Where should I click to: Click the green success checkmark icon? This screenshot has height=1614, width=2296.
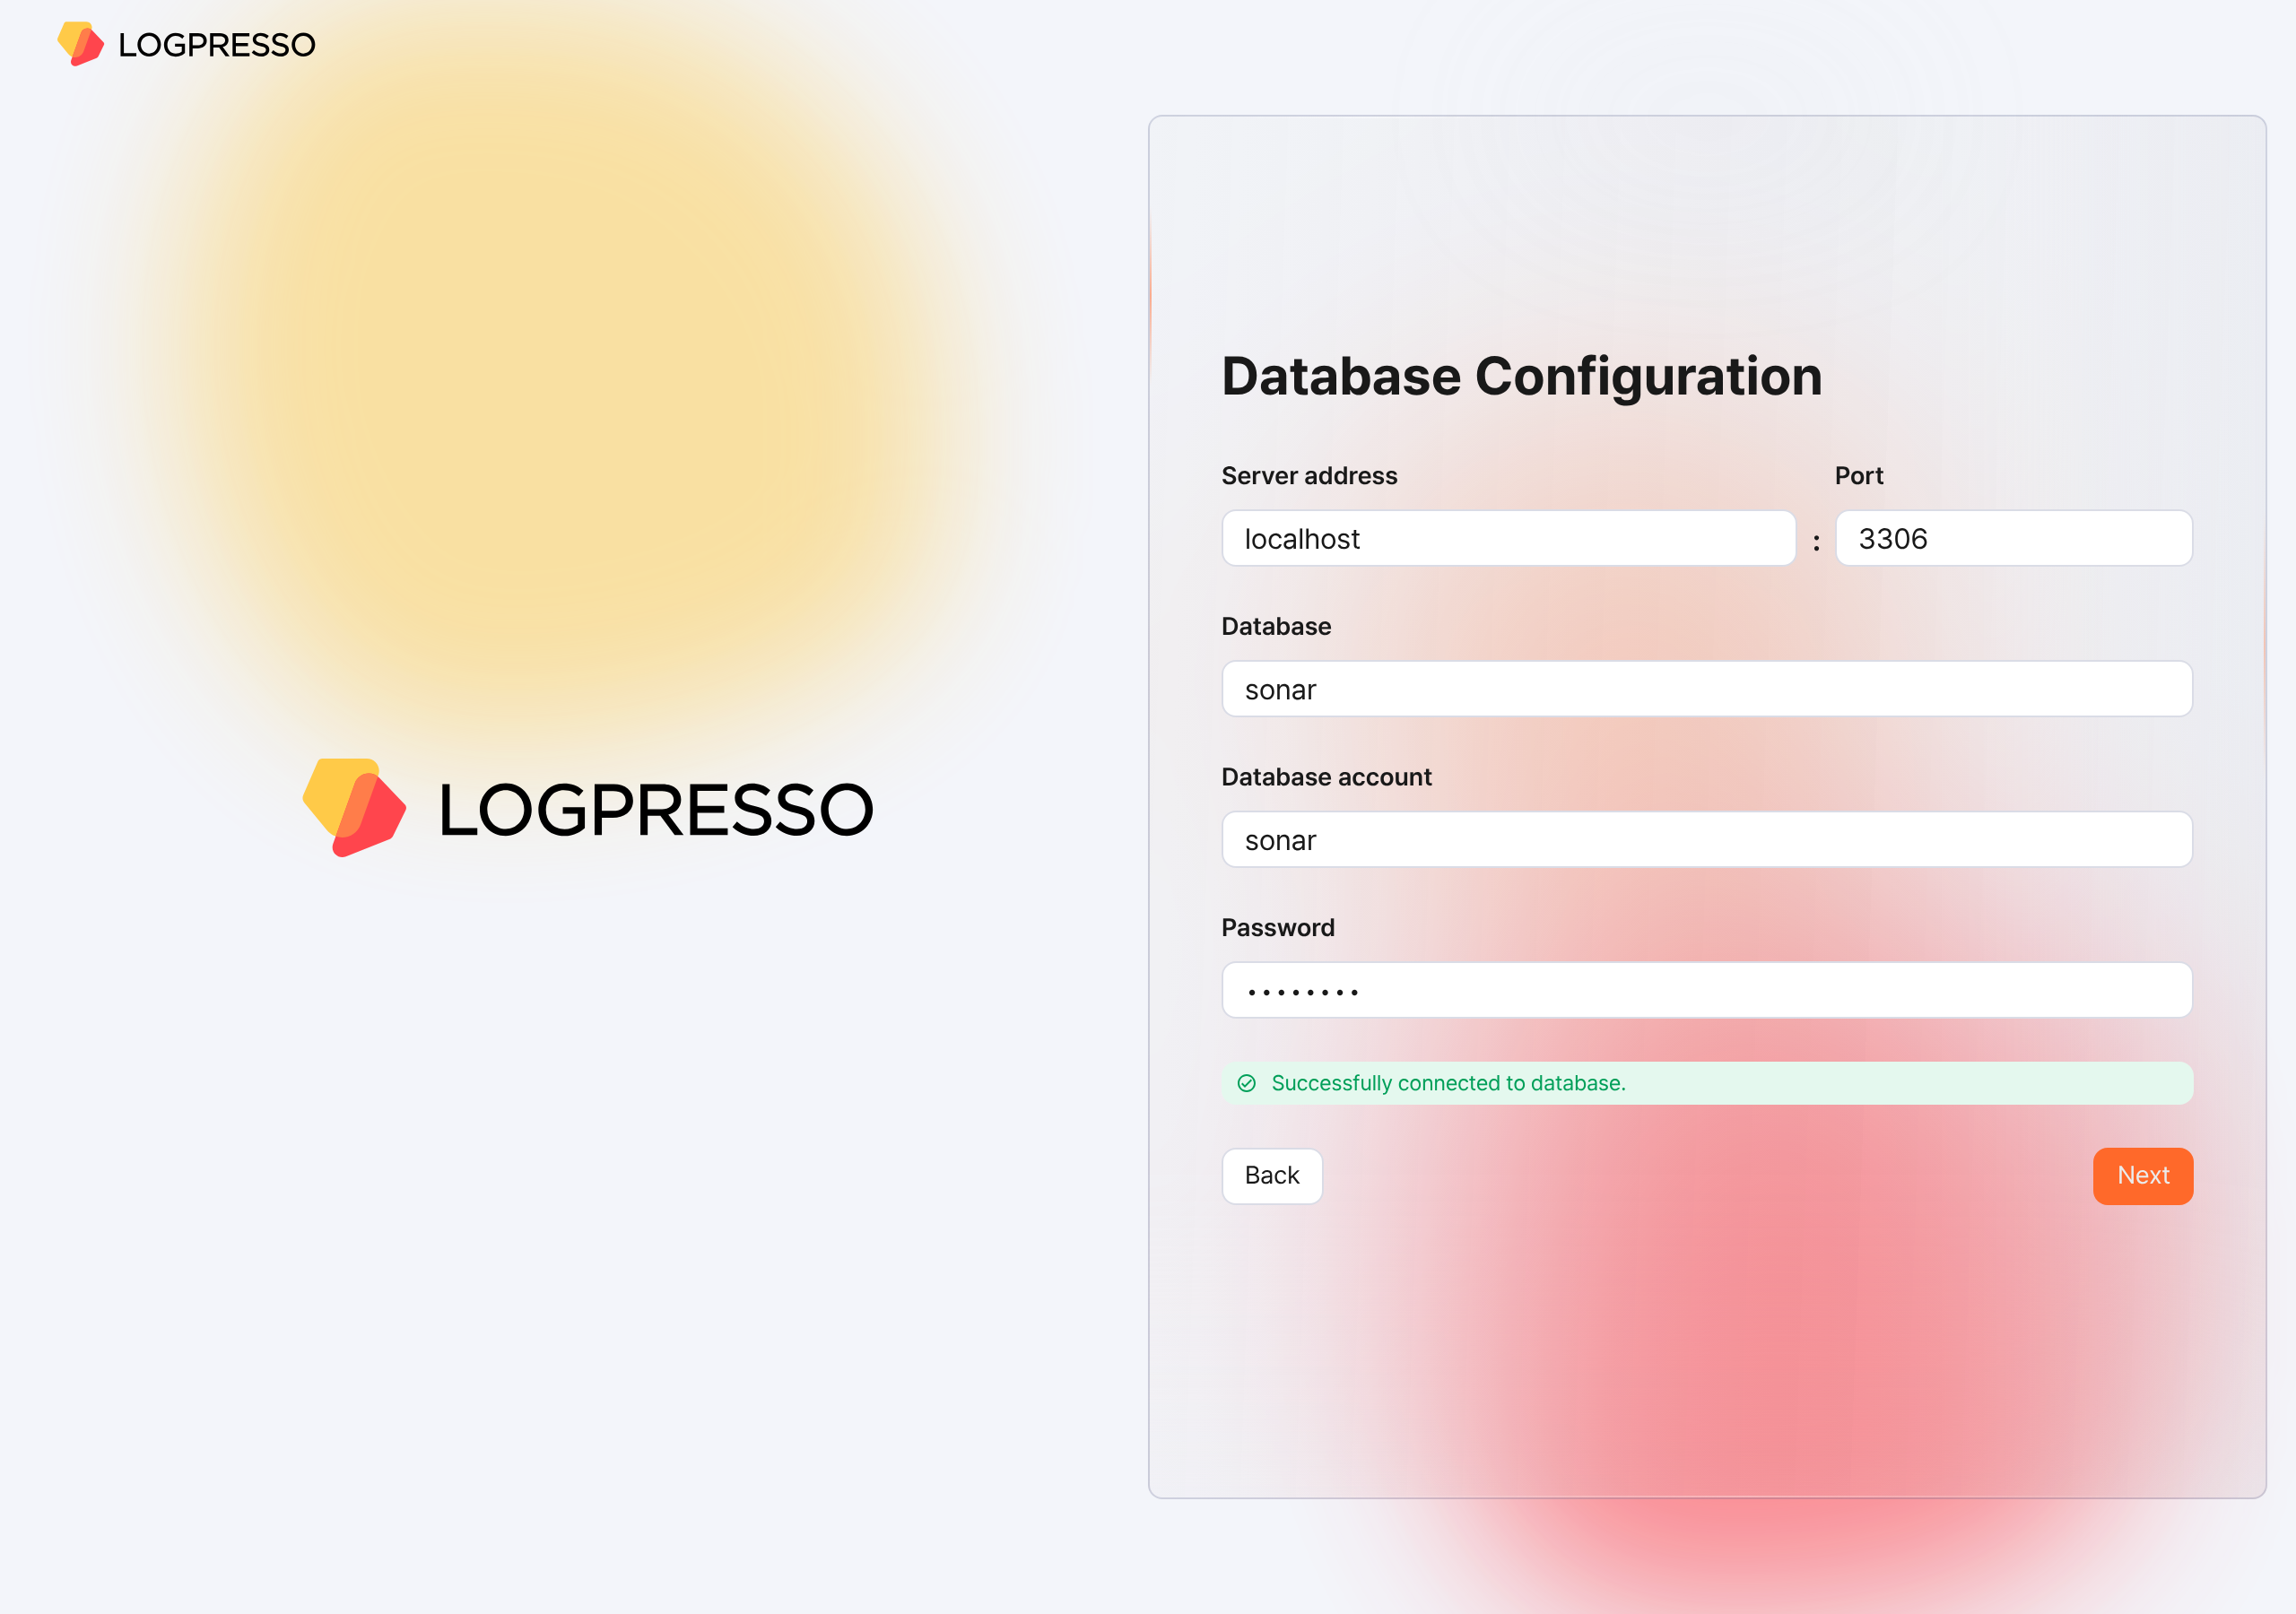1246,1083
